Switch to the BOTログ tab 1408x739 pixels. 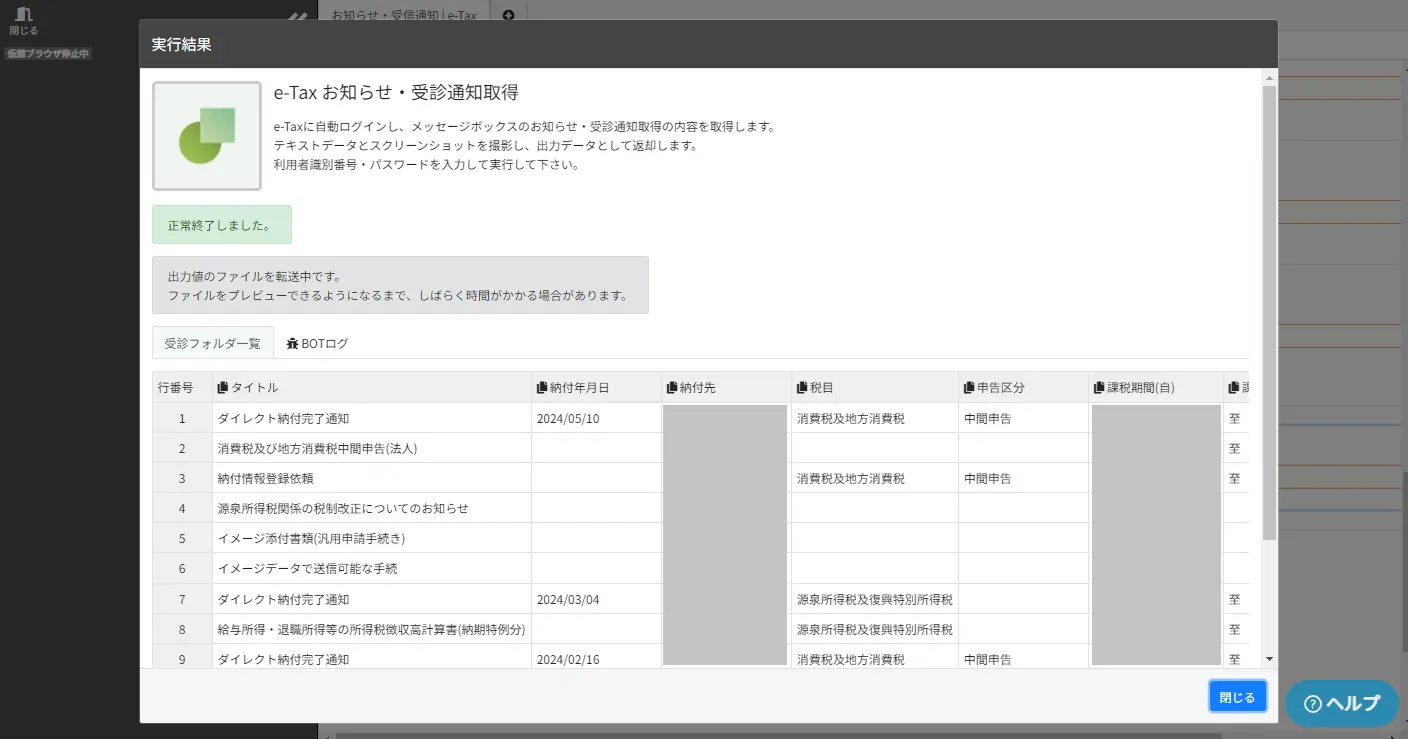click(317, 343)
